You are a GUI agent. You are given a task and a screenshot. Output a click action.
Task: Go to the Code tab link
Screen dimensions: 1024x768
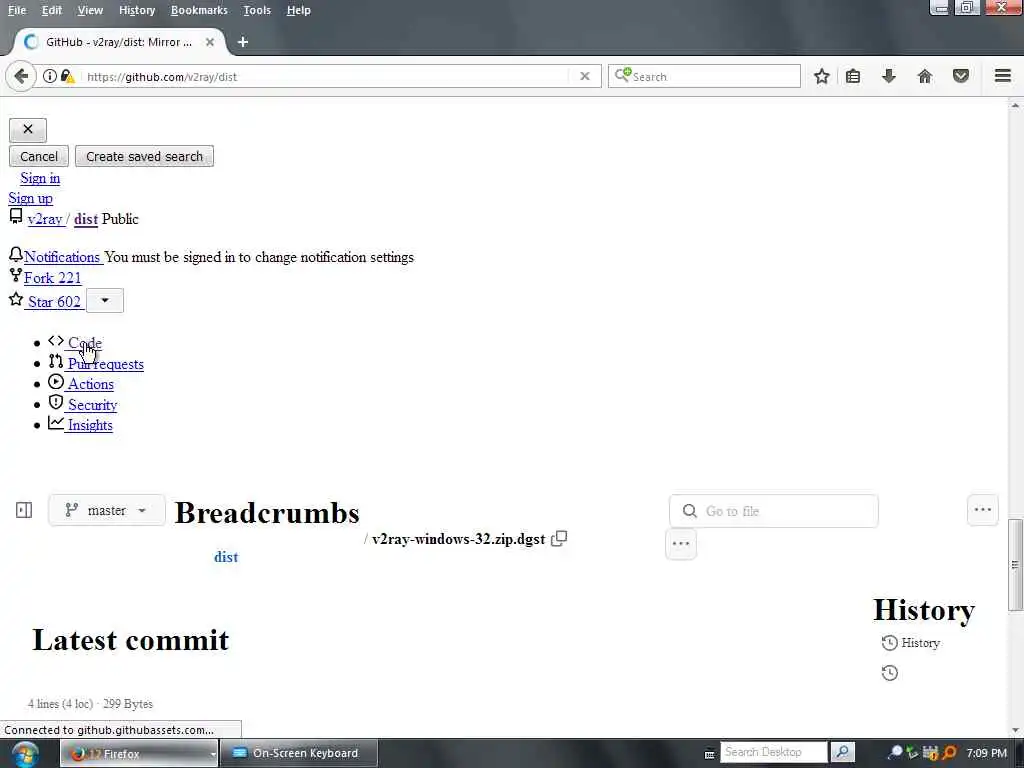[x=85, y=343]
